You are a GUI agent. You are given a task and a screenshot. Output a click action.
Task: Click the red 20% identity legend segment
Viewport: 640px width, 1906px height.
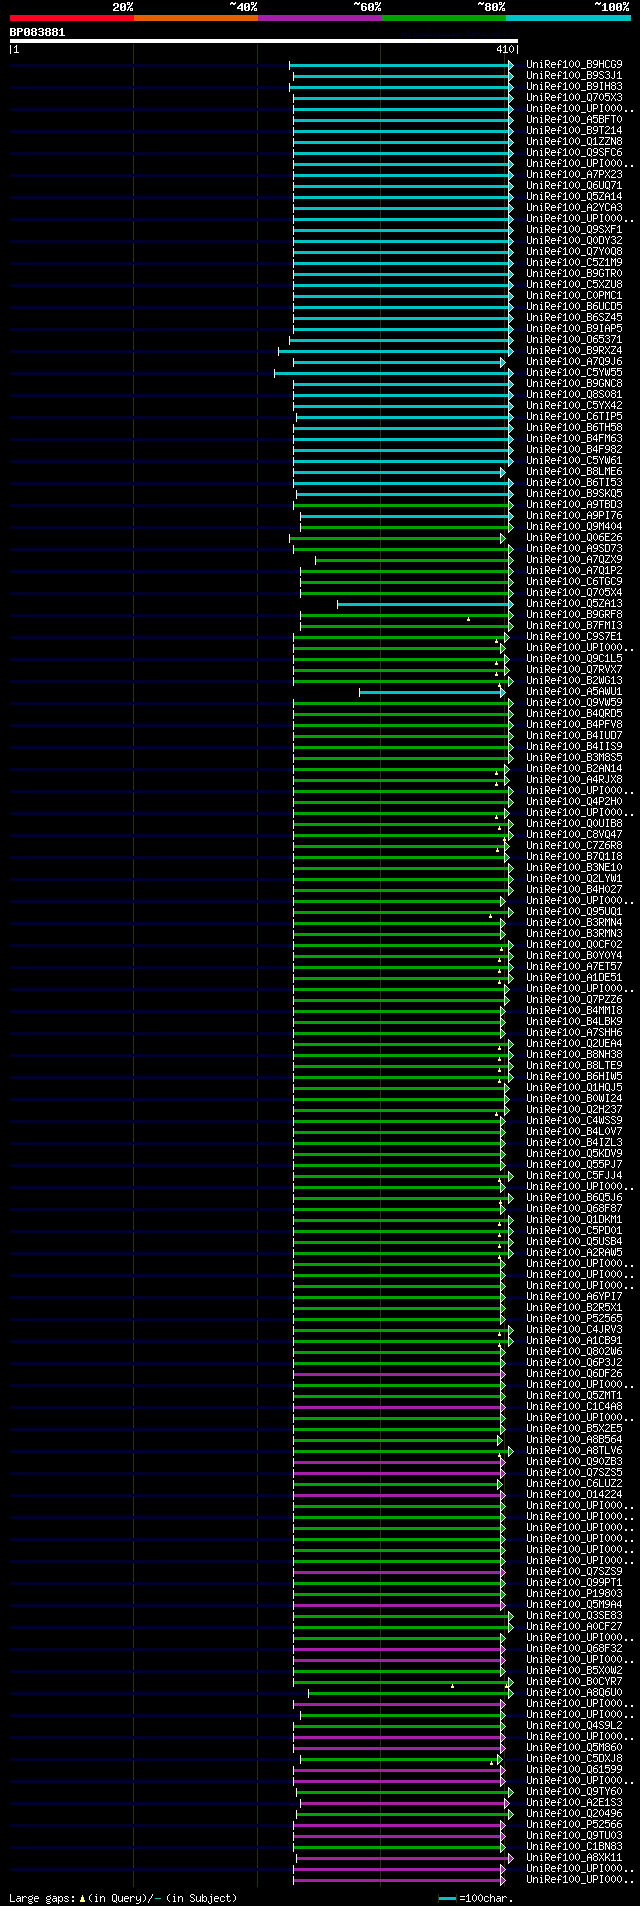point(71,18)
